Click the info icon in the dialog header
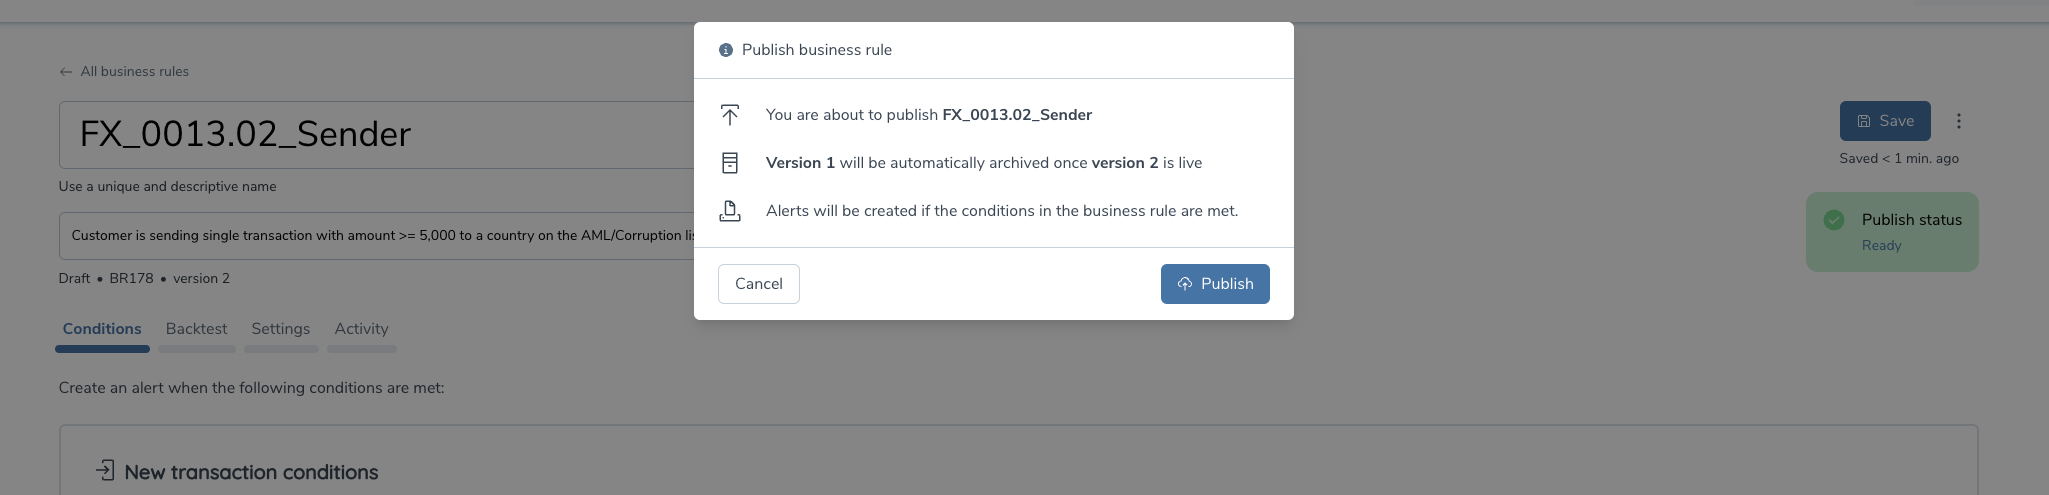This screenshot has width=2049, height=495. pos(726,50)
